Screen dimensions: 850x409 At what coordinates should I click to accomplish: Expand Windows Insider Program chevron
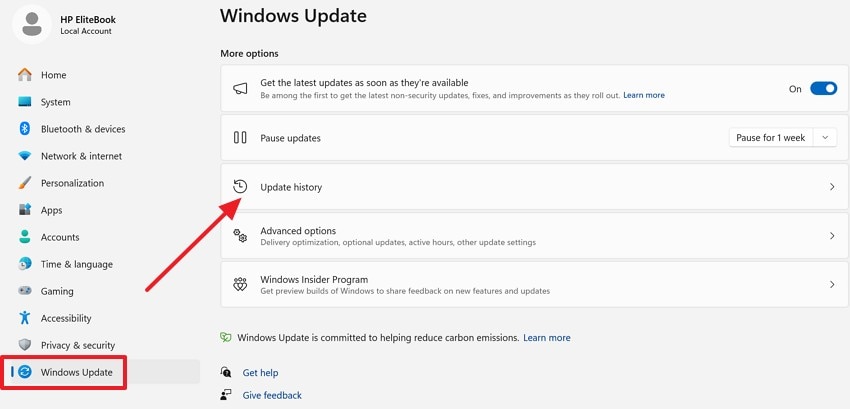click(832, 284)
